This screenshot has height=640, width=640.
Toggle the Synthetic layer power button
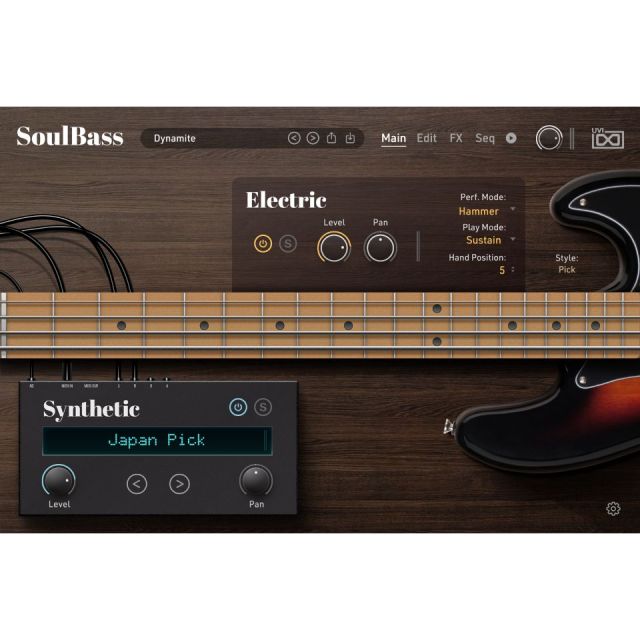(x=238, y=407)
